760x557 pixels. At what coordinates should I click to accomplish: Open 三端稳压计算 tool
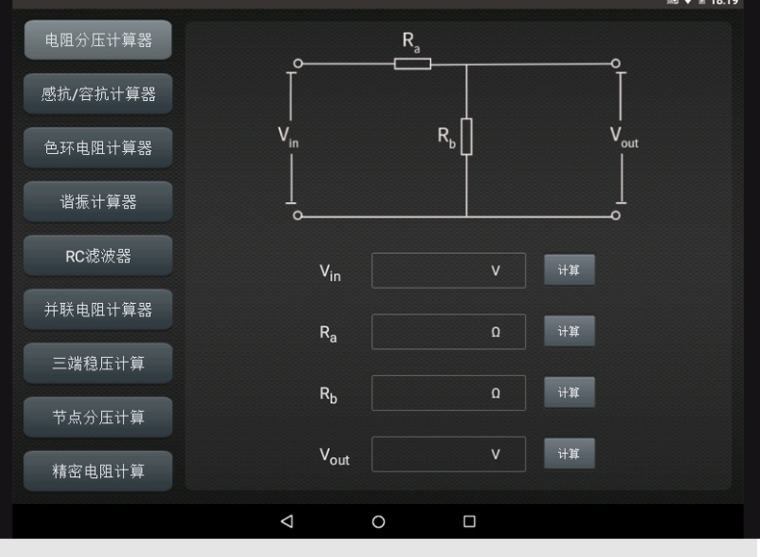(x=98, y=364)
